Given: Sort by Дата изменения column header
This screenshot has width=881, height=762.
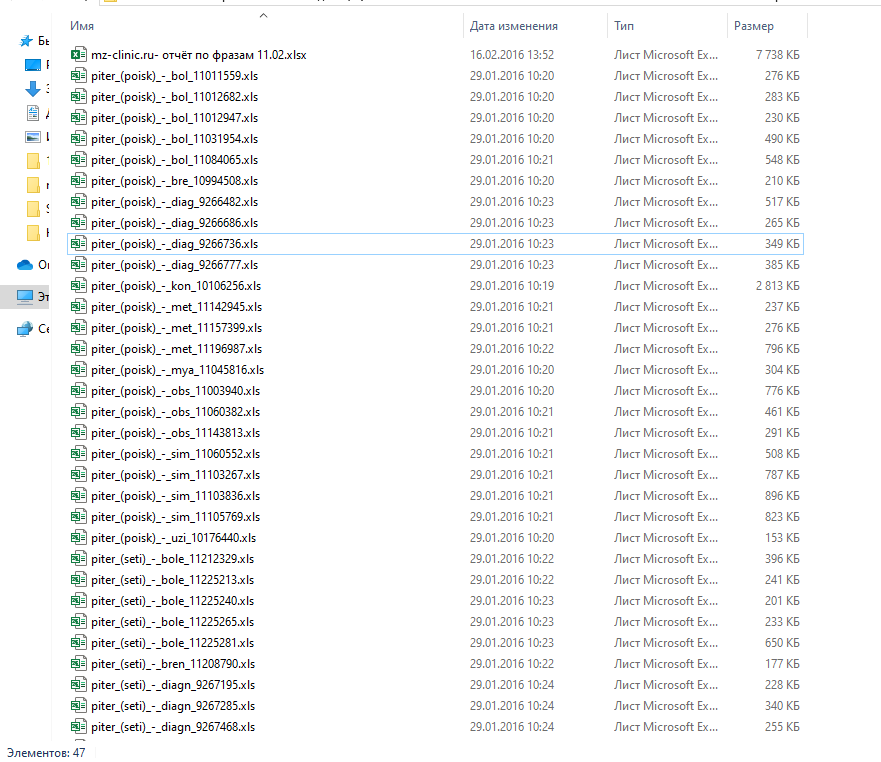Looking at the screenshot, I should click(513, 26).
